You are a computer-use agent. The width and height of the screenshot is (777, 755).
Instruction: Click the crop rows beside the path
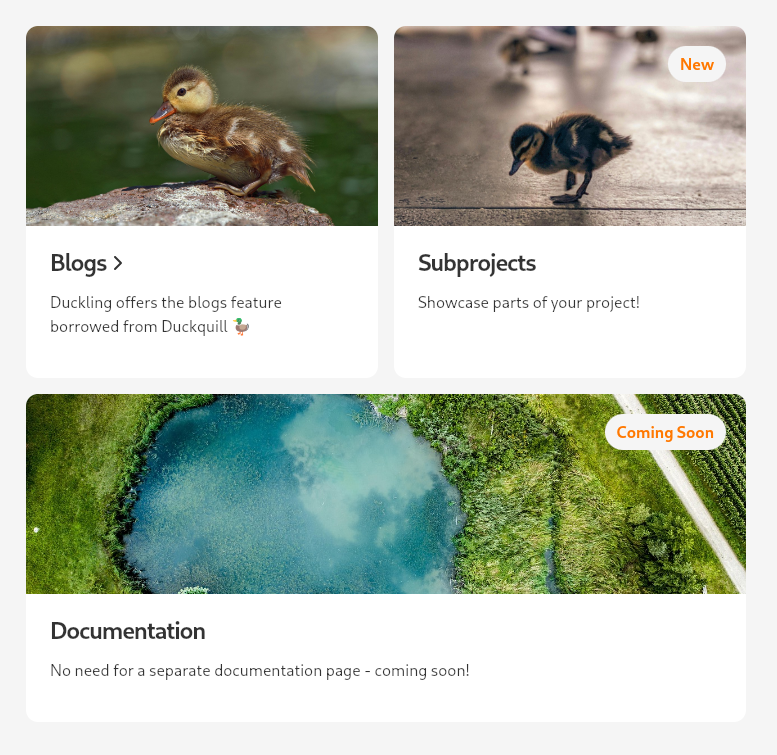[x=714, y=446]
